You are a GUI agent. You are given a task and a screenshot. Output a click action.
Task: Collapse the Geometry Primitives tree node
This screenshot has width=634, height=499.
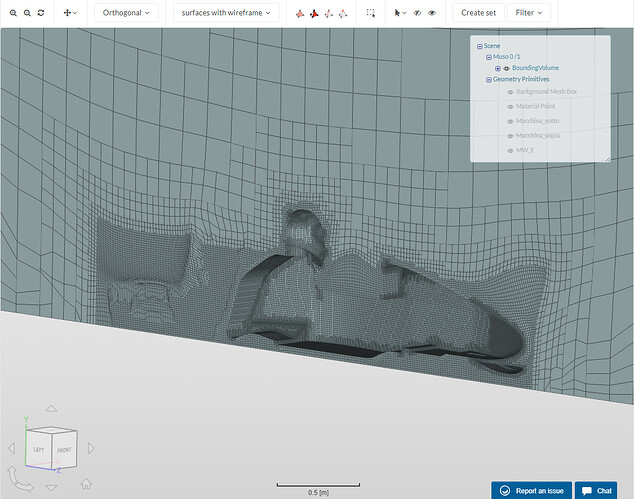489,79
